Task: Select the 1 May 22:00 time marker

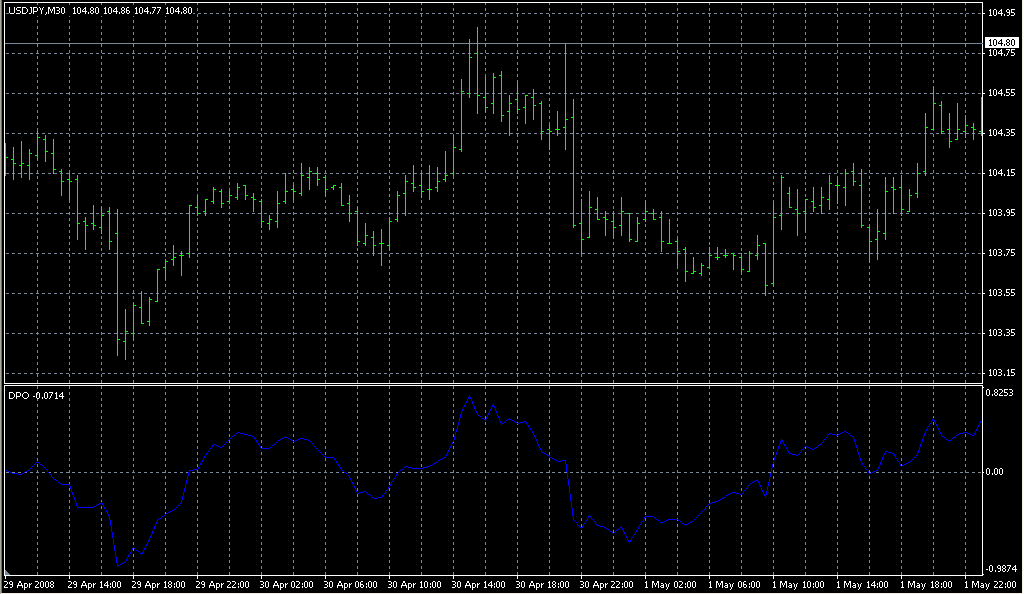Action: 991,584
